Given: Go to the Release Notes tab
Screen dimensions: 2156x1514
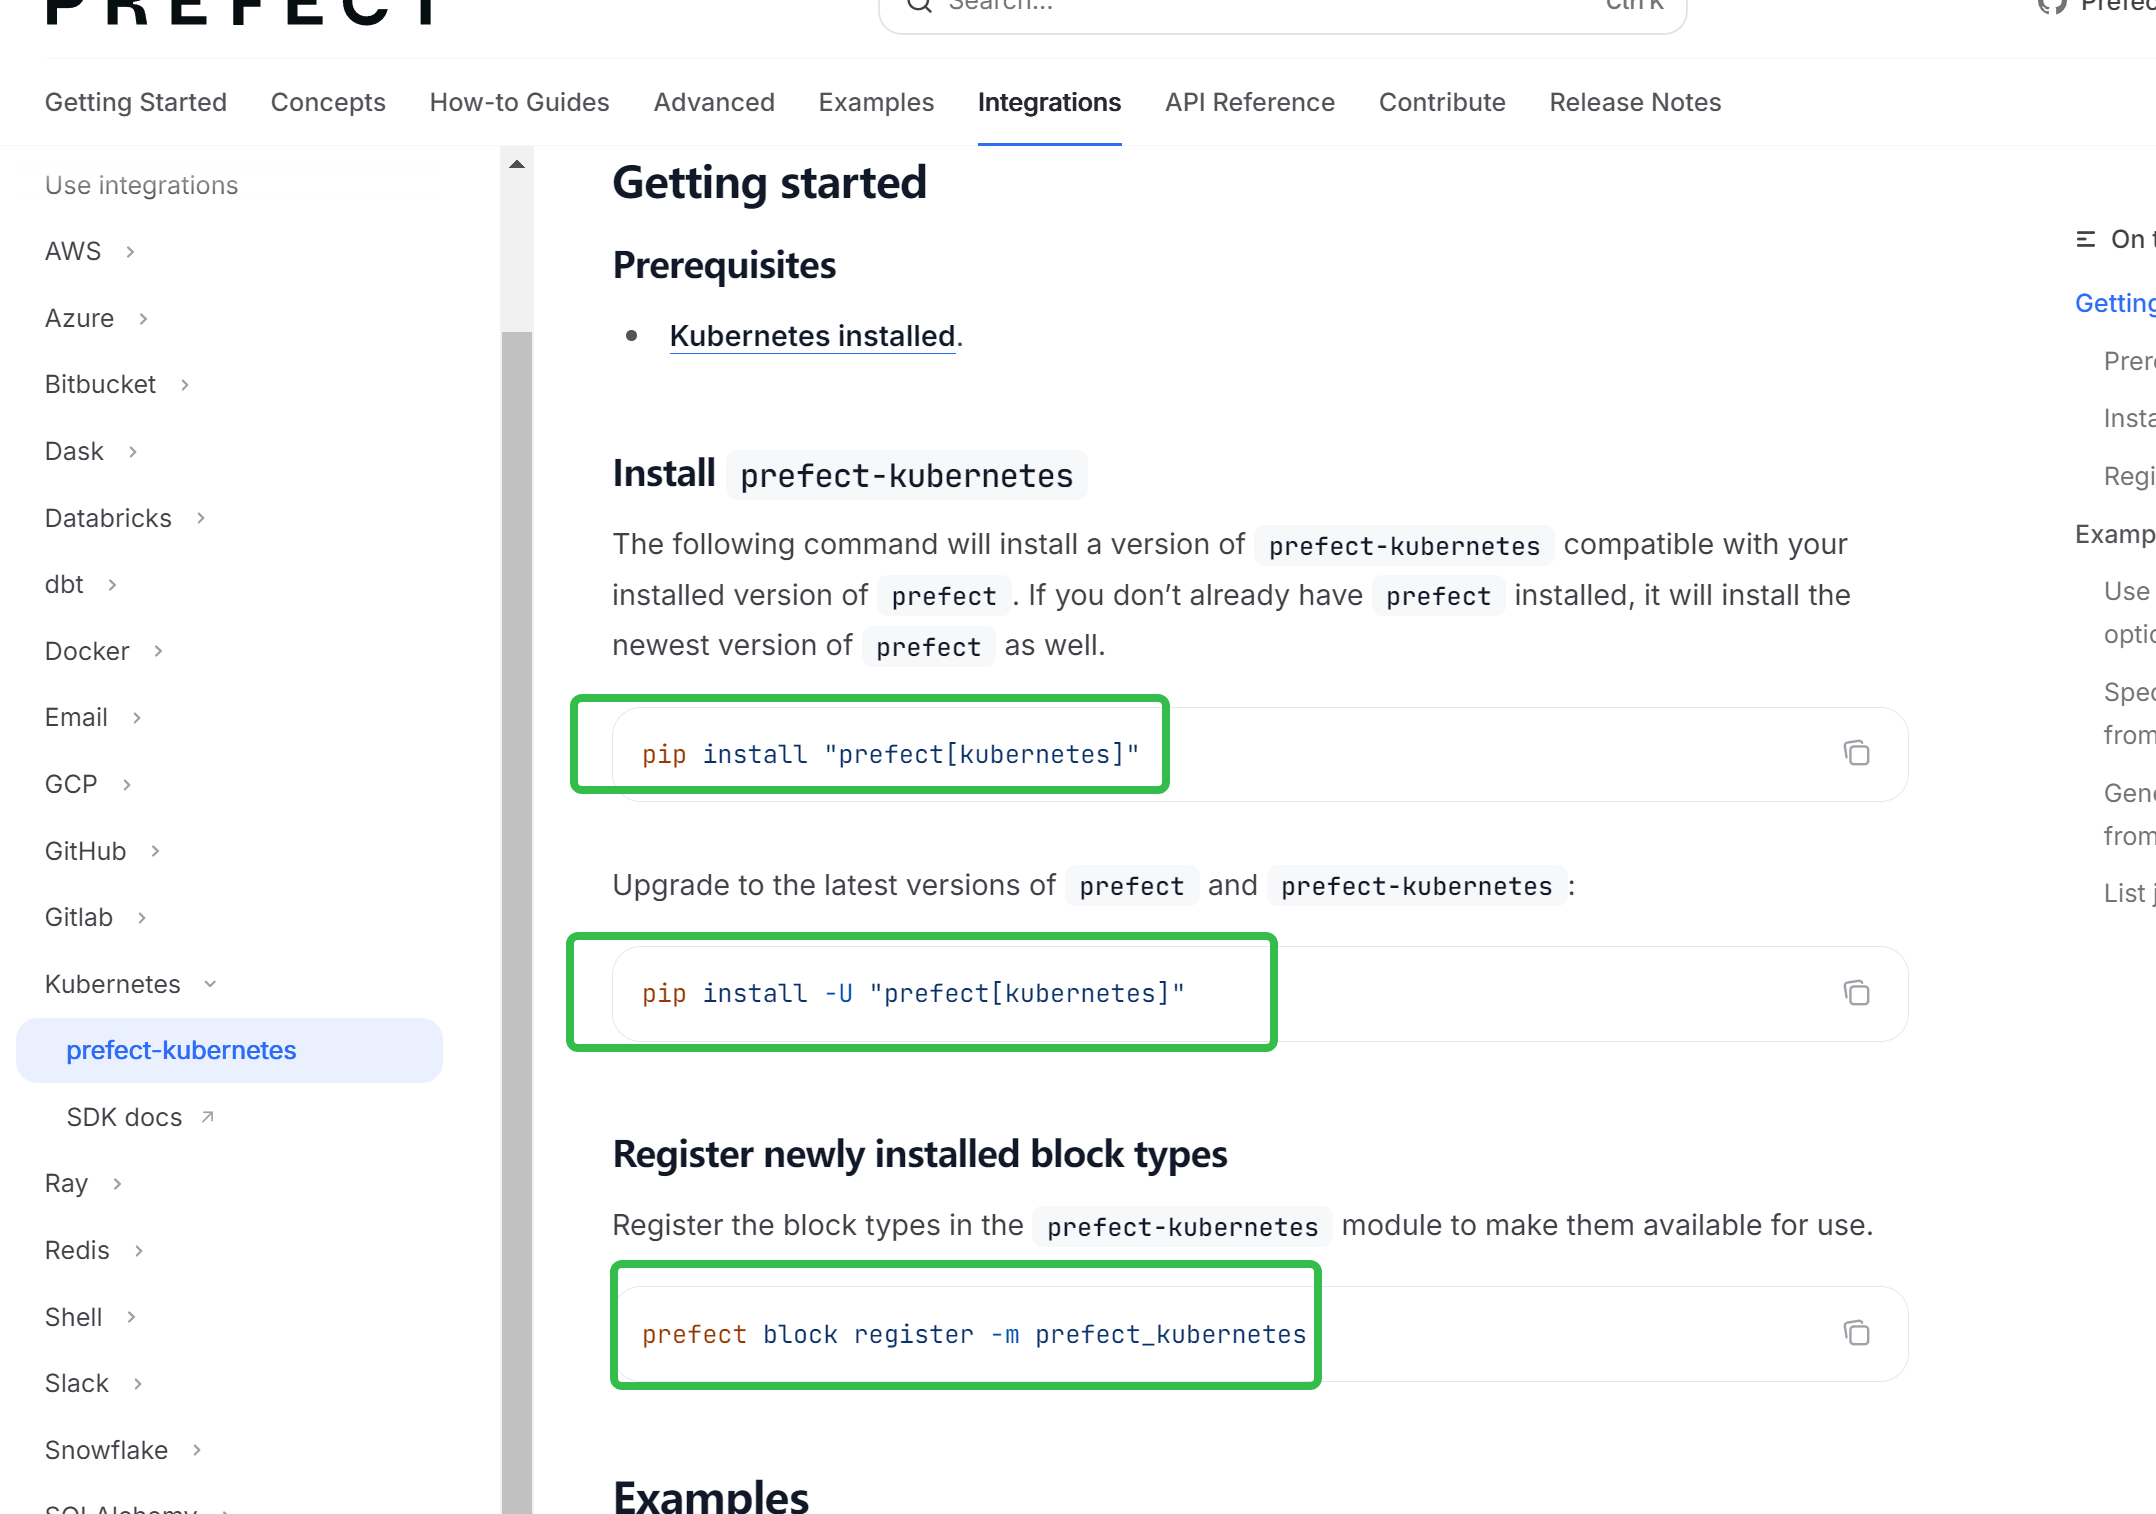Looking at the screenshot, I should (x=1635, y=102).
